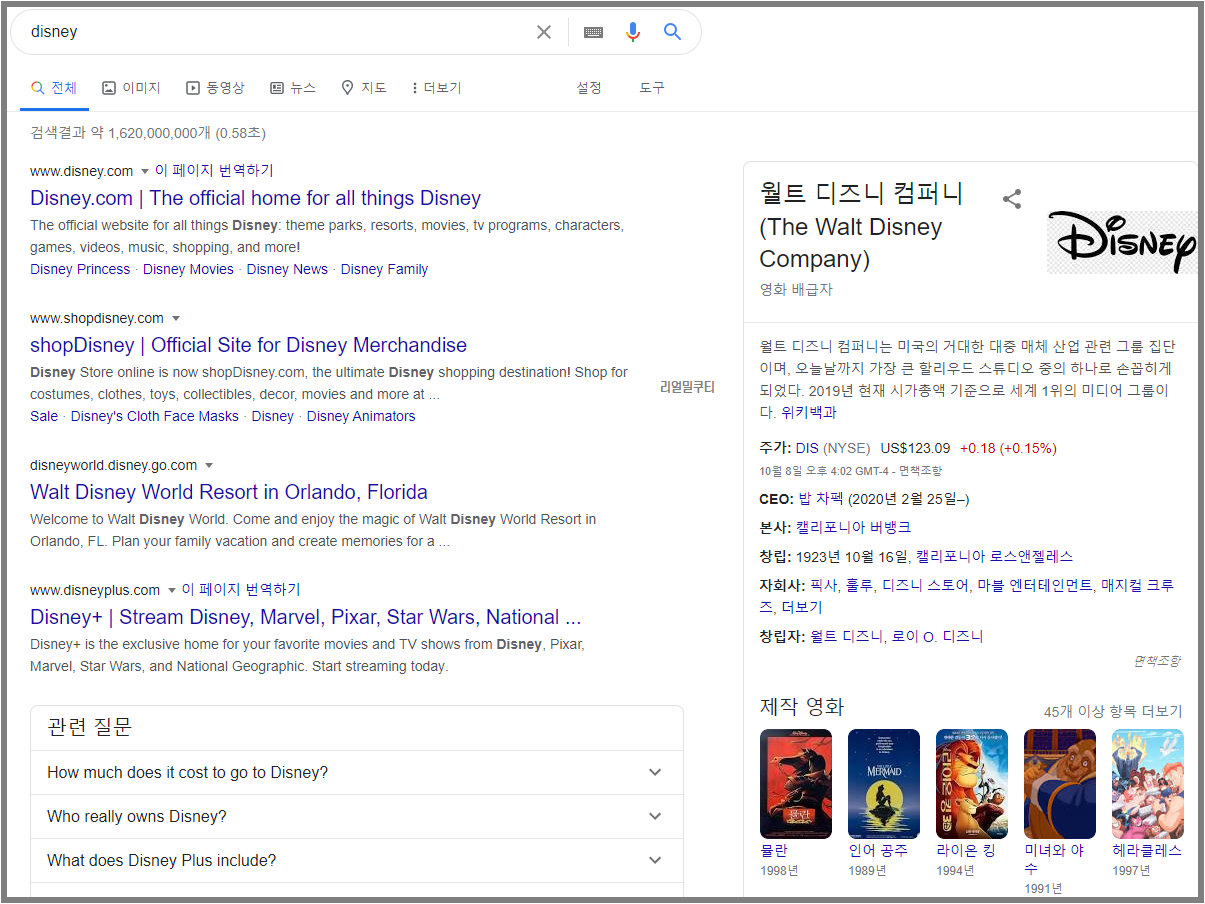Switch to the 동영상 tab
Screen dimensions: 1205x904
pyautogui.click(x=215, y=88)
